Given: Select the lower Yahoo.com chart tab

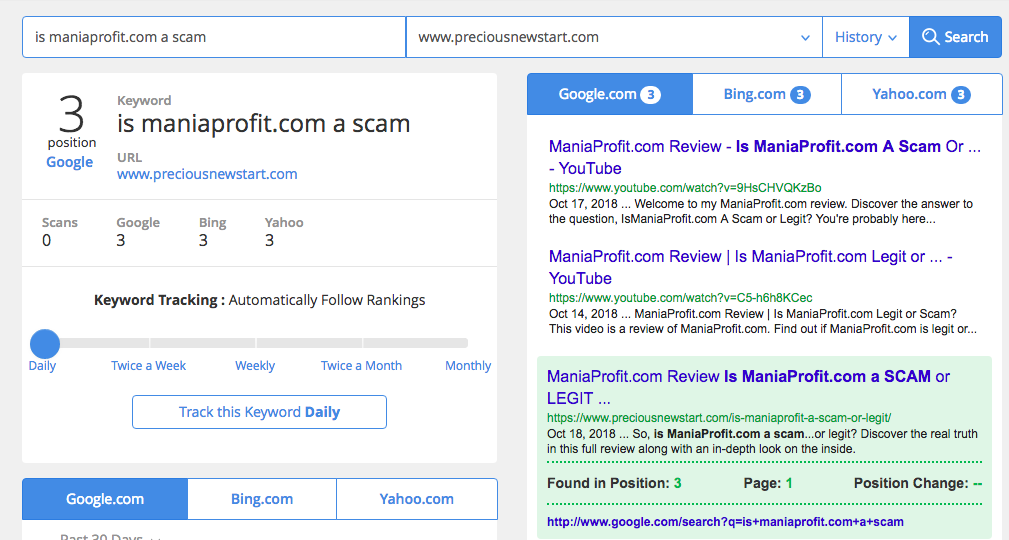Looking at the screenshot, I should [x=416, y=499].
